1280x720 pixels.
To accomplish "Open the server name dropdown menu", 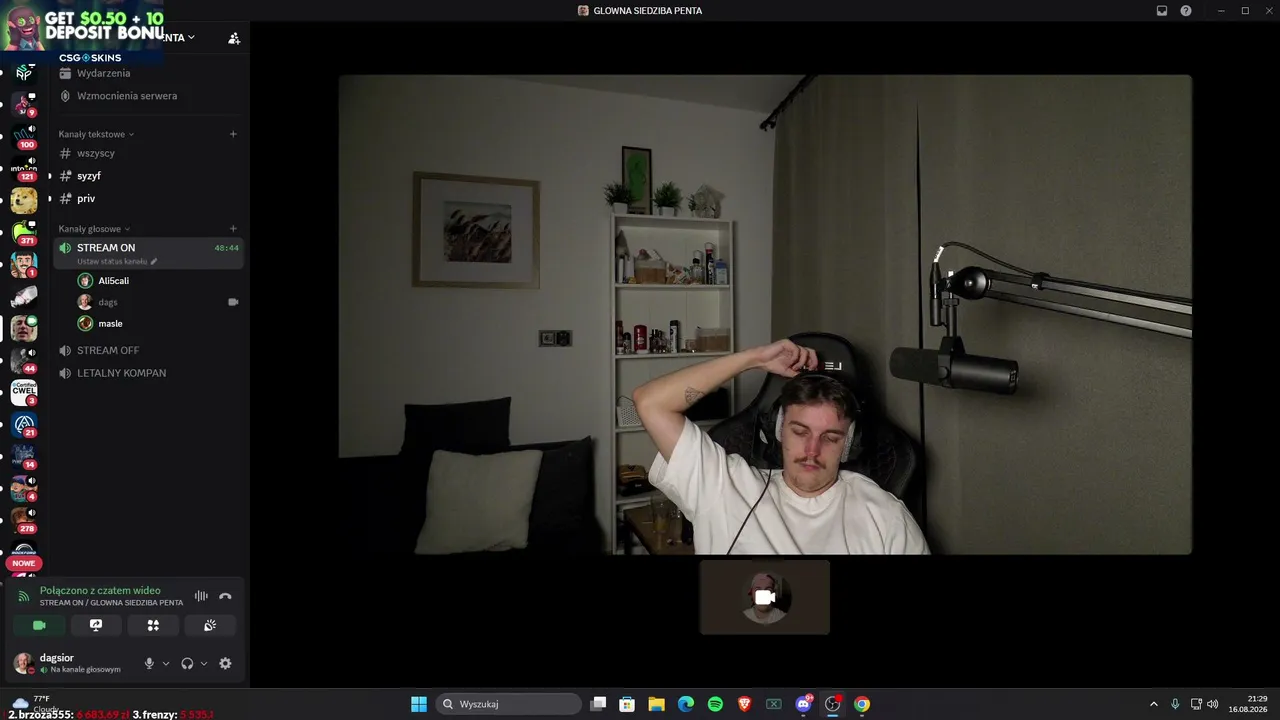I will [178, 38].
